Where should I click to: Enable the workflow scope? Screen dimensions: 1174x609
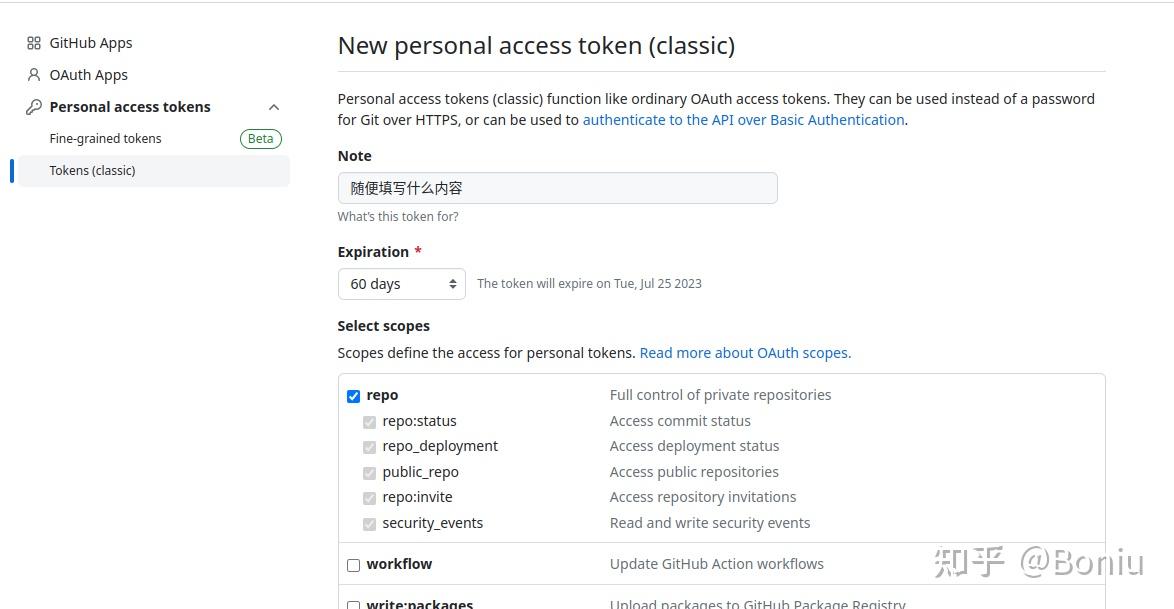[x=353, y=564]
